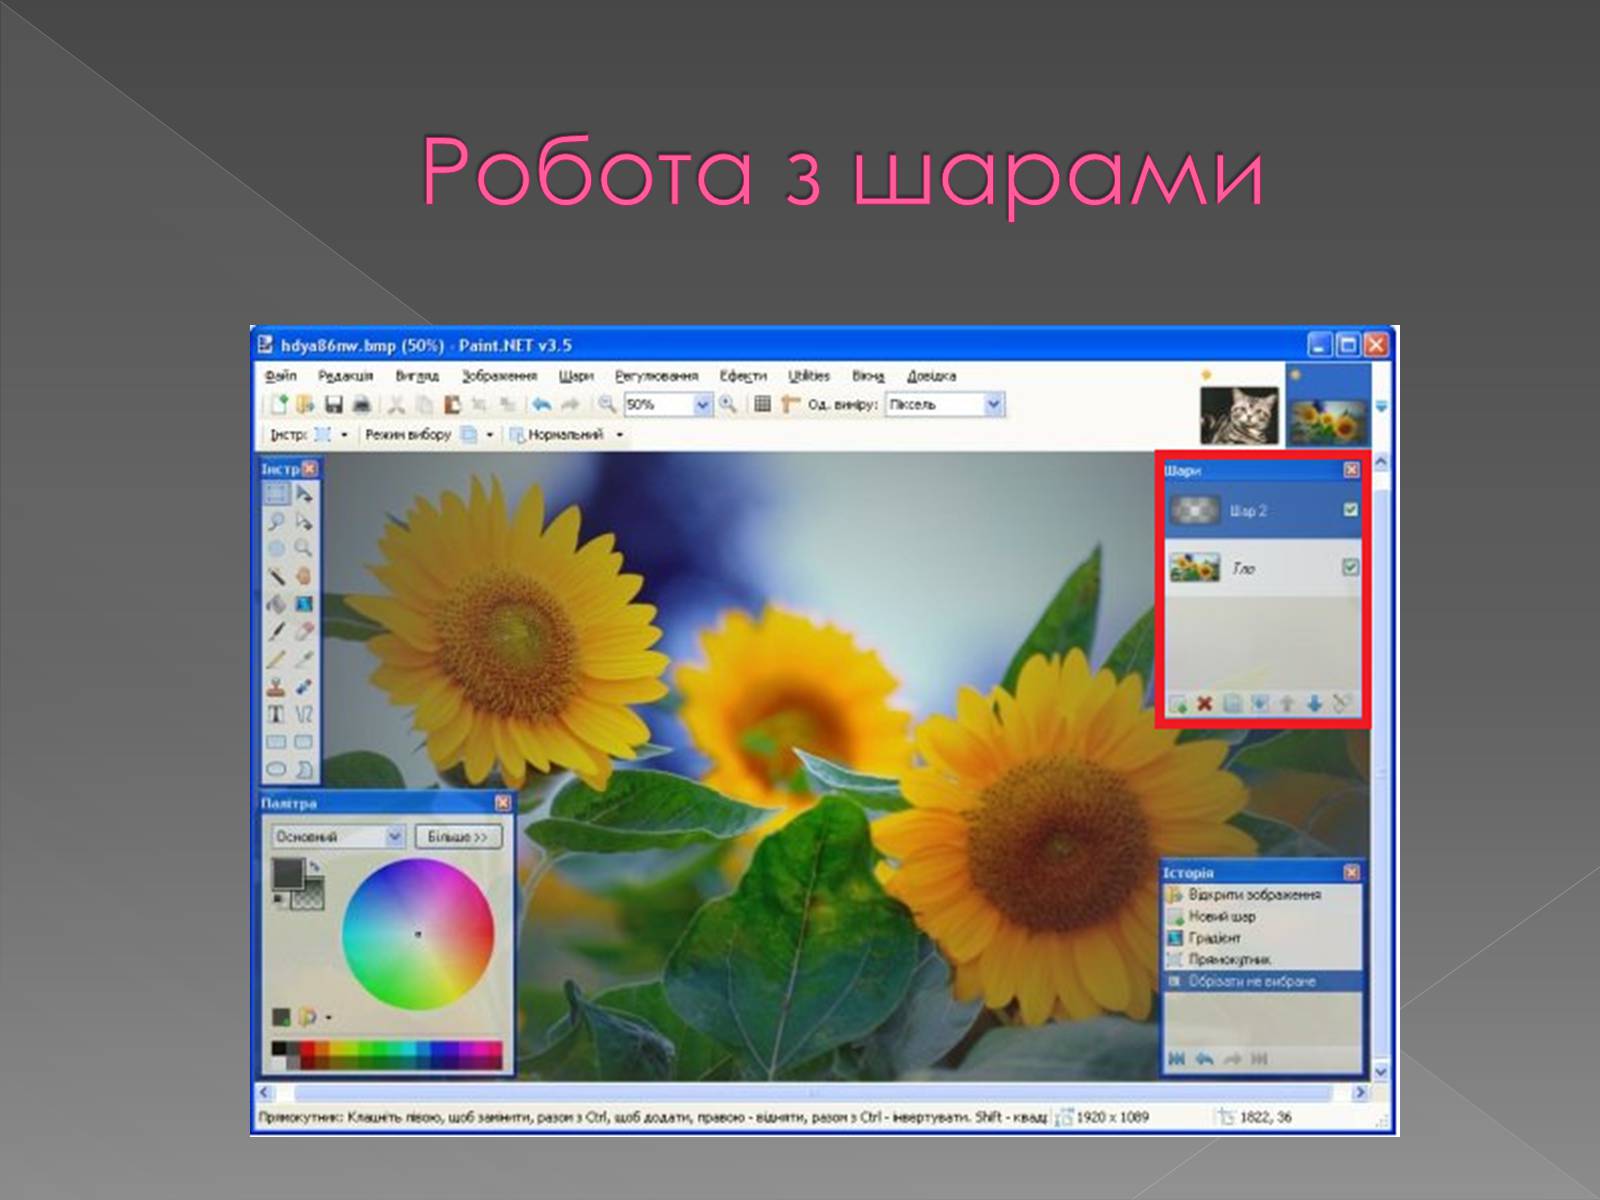The image size is (1600, 1200).
Task: Select the Ellipse shape tool
Action: 276,769
